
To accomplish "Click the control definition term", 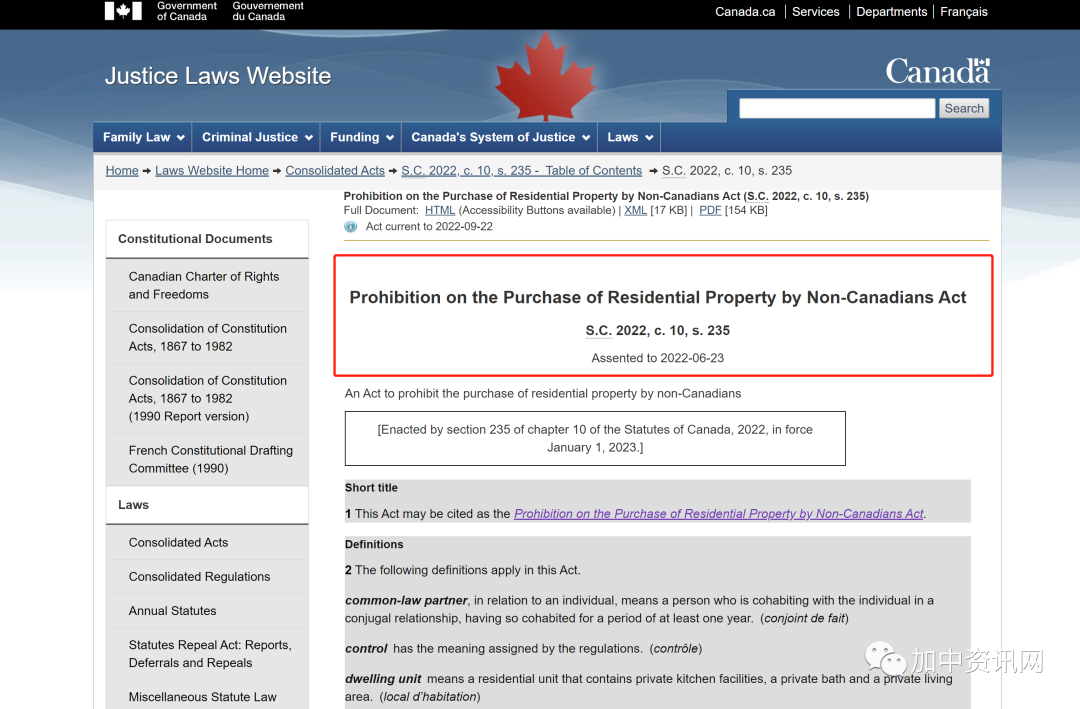I will pos(366,649).
